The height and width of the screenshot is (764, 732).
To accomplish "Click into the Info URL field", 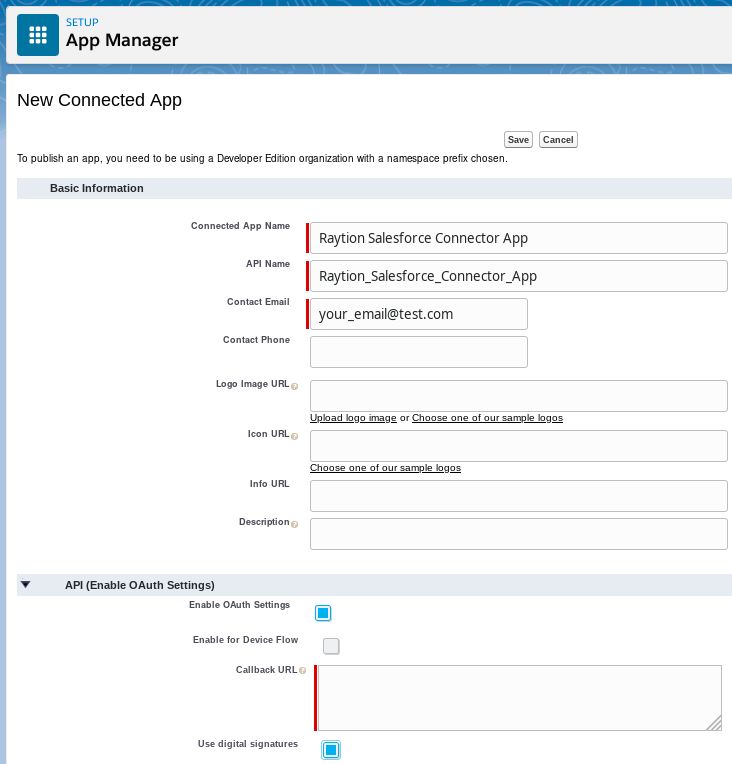I will pos(519,496).
